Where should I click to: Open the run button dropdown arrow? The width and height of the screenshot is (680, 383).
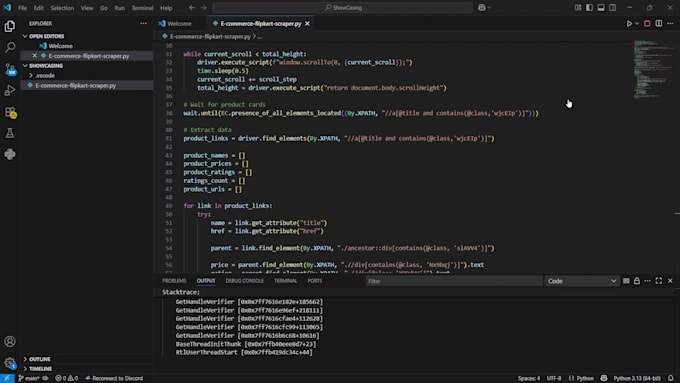(637, 23)
